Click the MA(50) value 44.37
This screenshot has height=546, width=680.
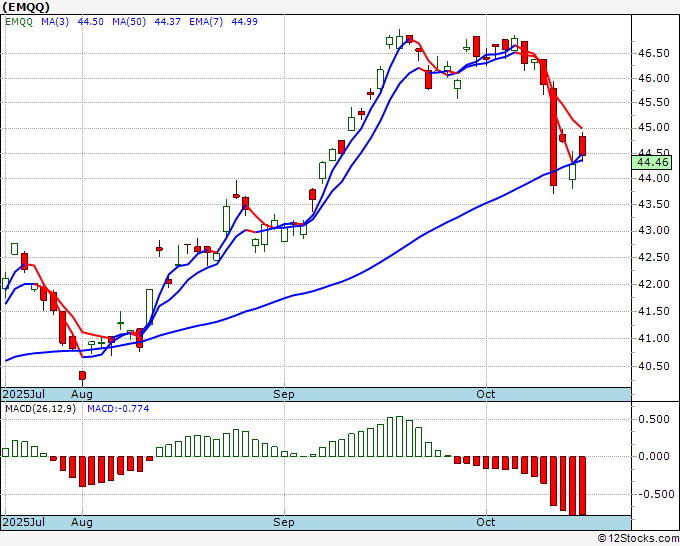pos(167,22)
